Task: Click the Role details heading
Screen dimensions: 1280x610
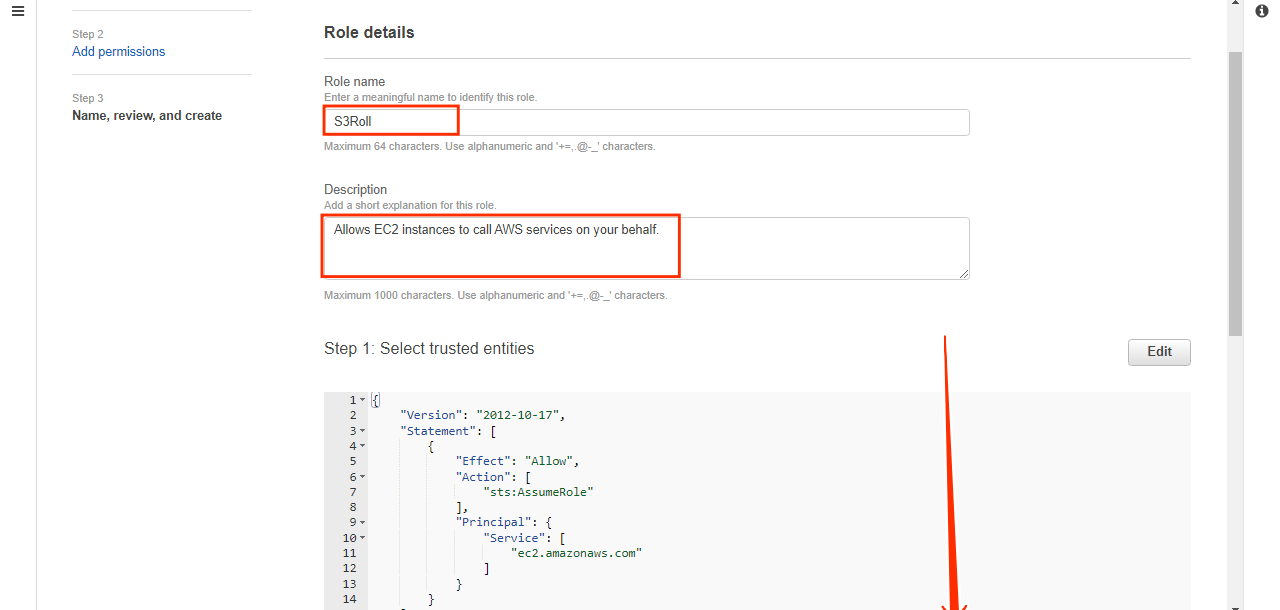Action: 369,32
